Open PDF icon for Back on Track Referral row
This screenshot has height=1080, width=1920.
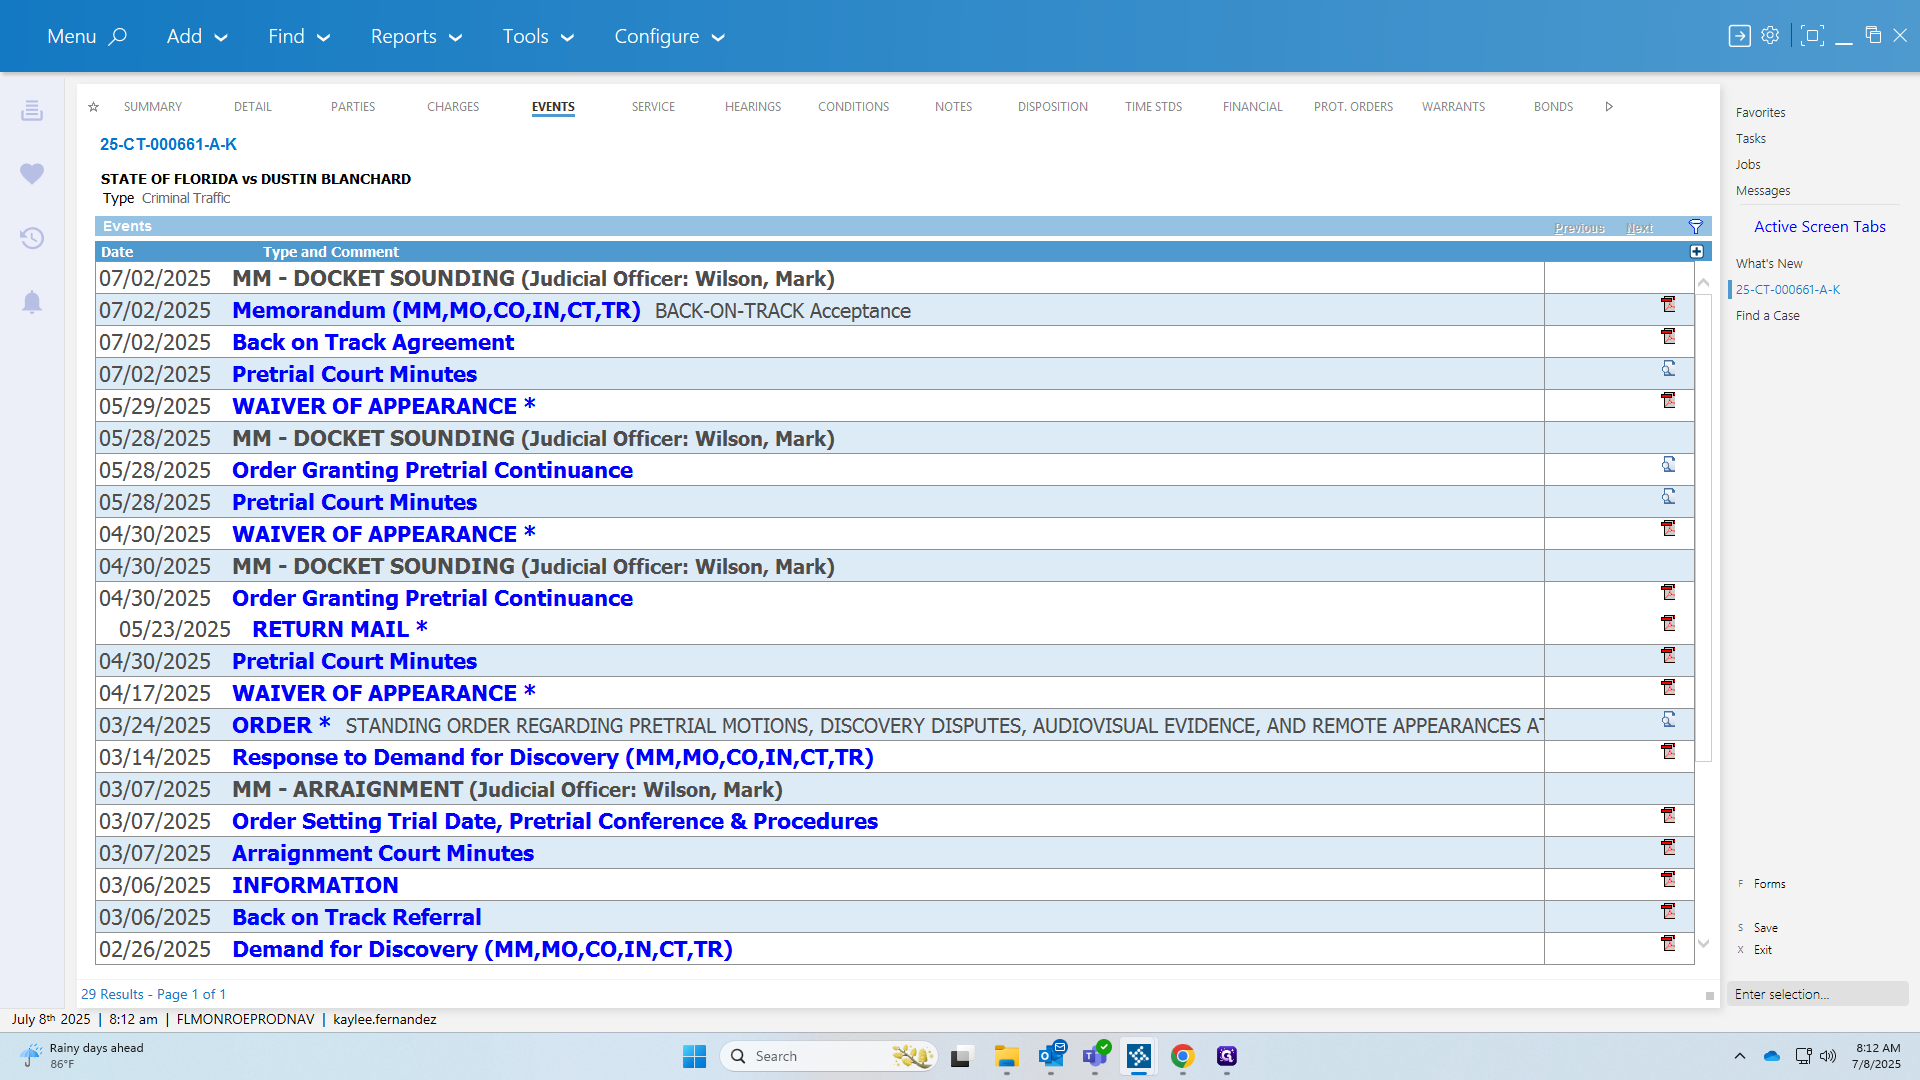point(1668,911)
